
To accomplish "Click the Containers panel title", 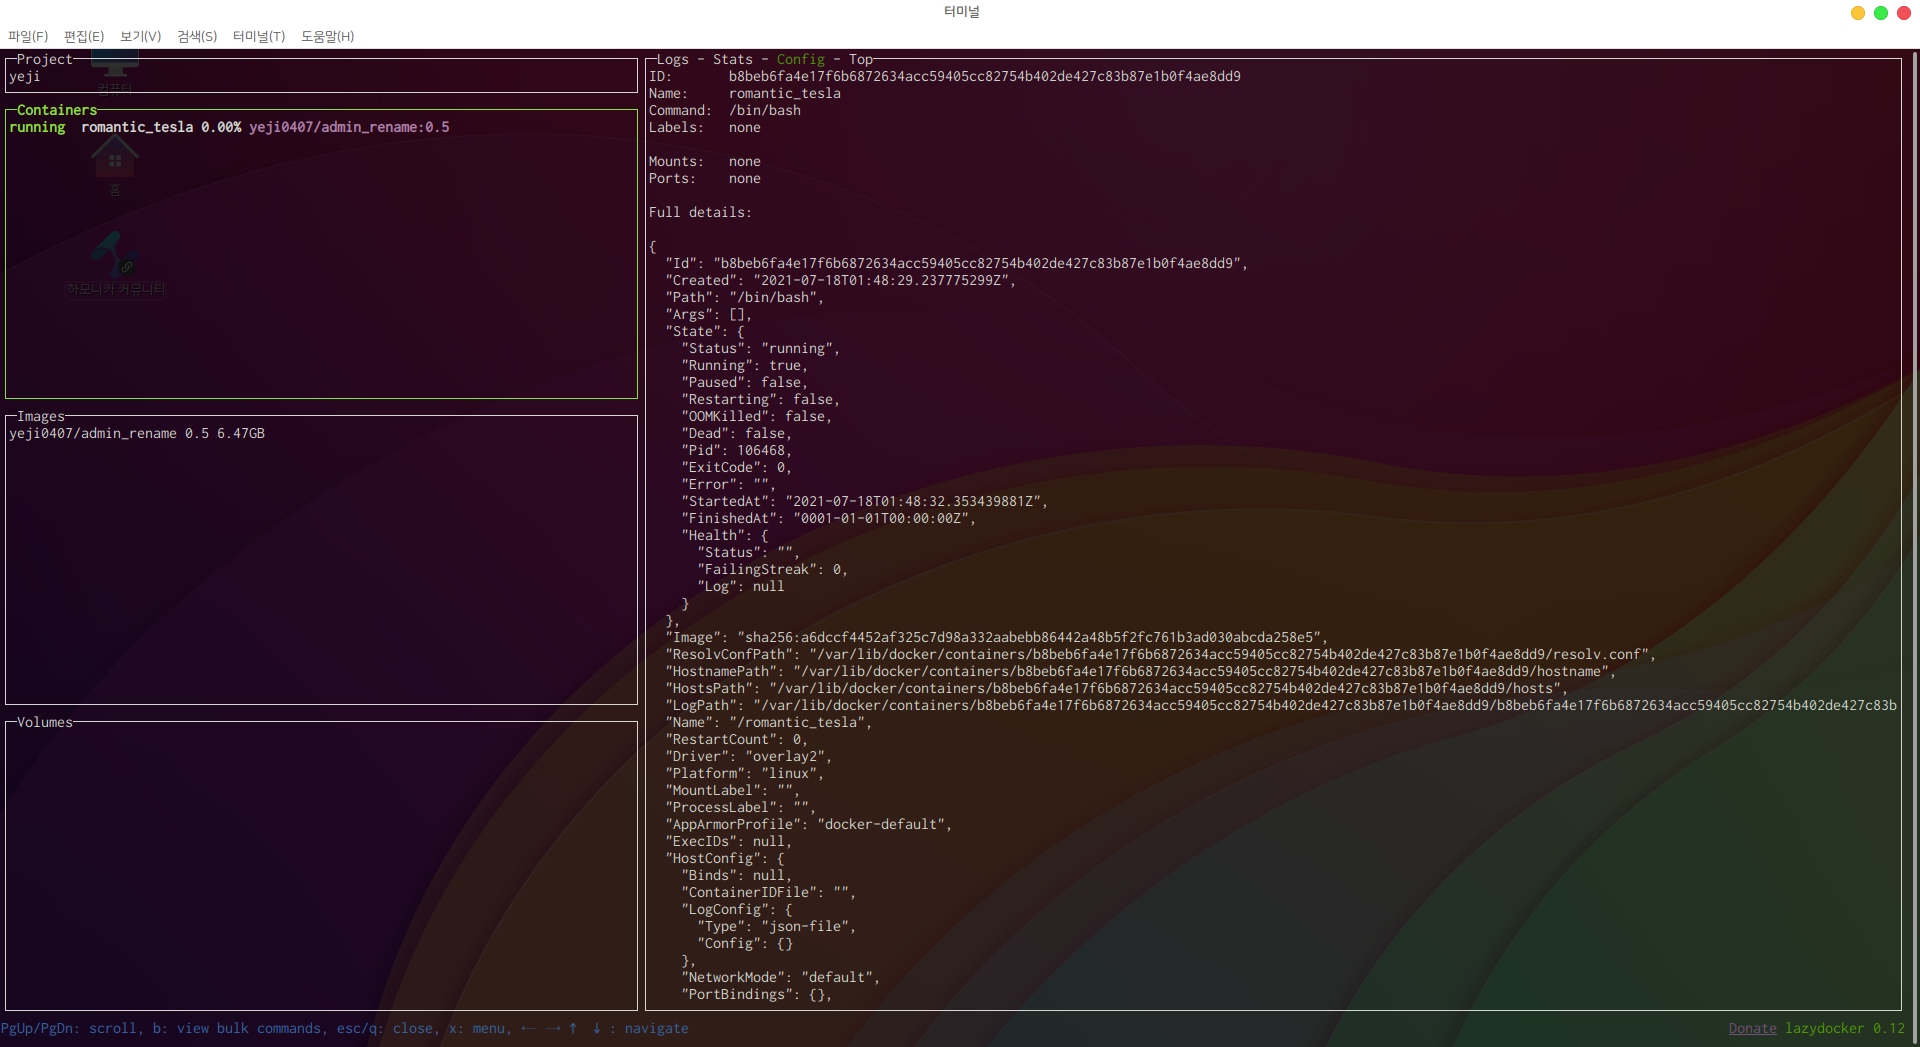I will (57, 110).
